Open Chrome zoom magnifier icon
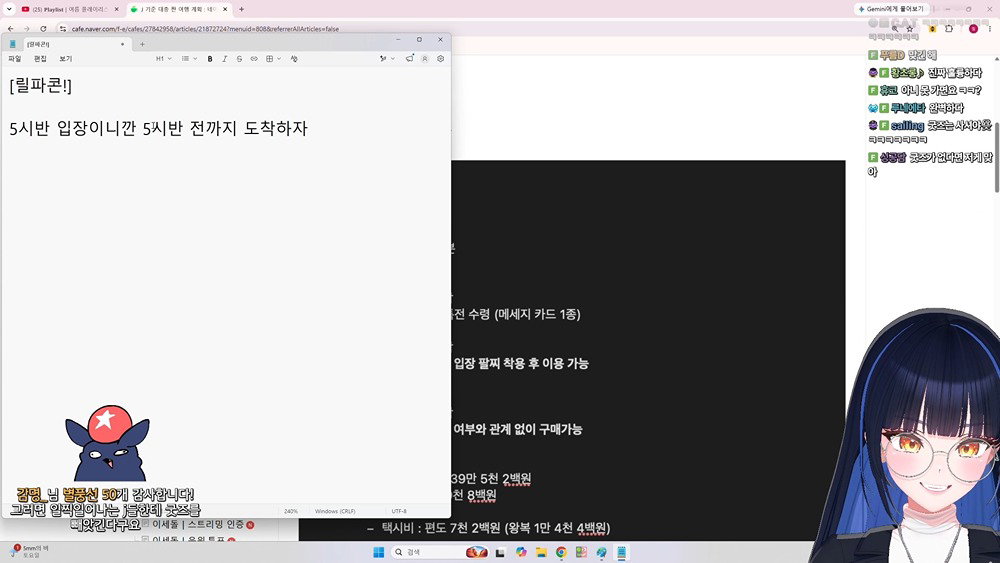The height and width of the screenshot is (563, 1000). coord(895,29)
